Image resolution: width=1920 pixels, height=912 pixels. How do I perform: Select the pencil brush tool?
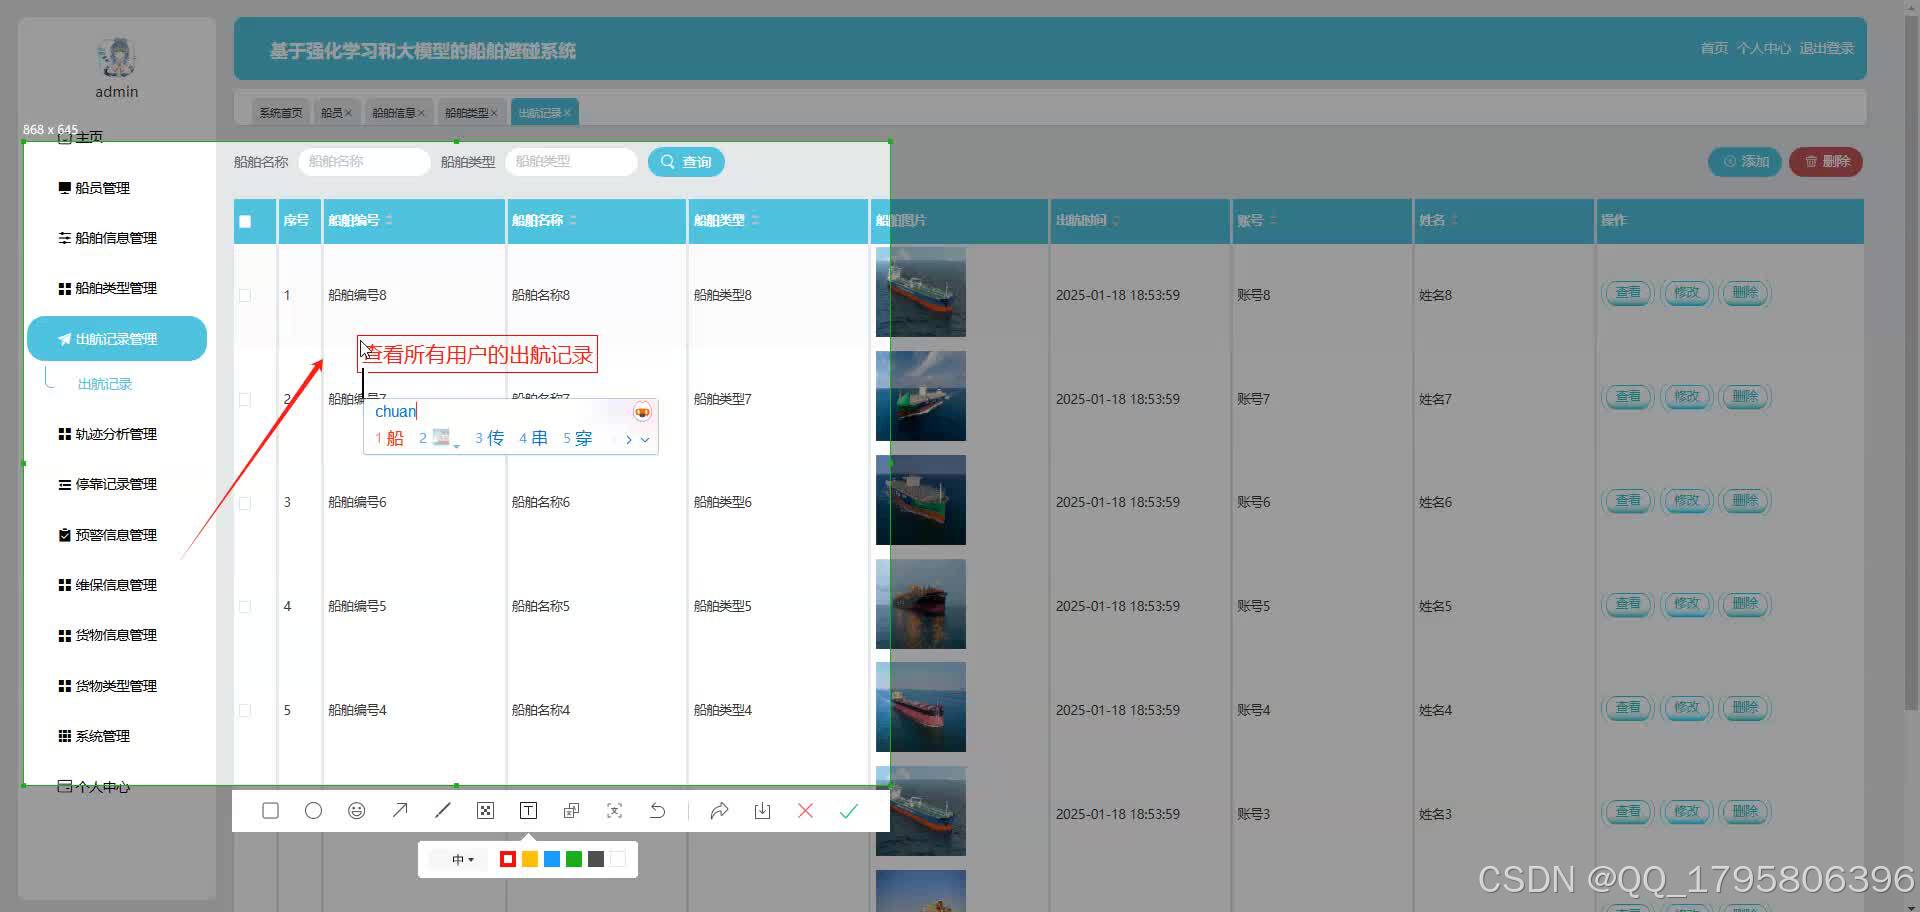point(443,811)
